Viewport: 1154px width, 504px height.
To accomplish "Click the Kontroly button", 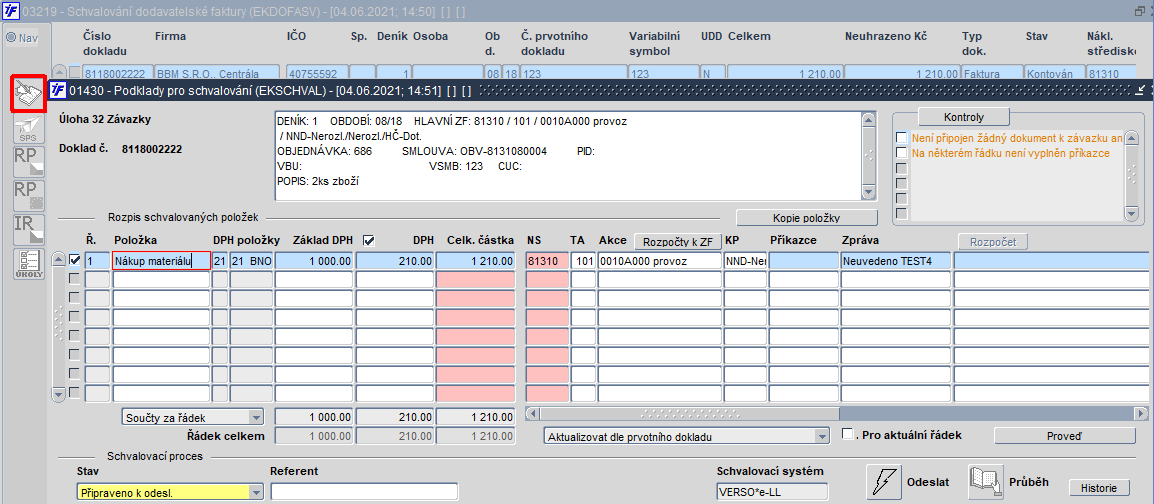I will (964, 117).
